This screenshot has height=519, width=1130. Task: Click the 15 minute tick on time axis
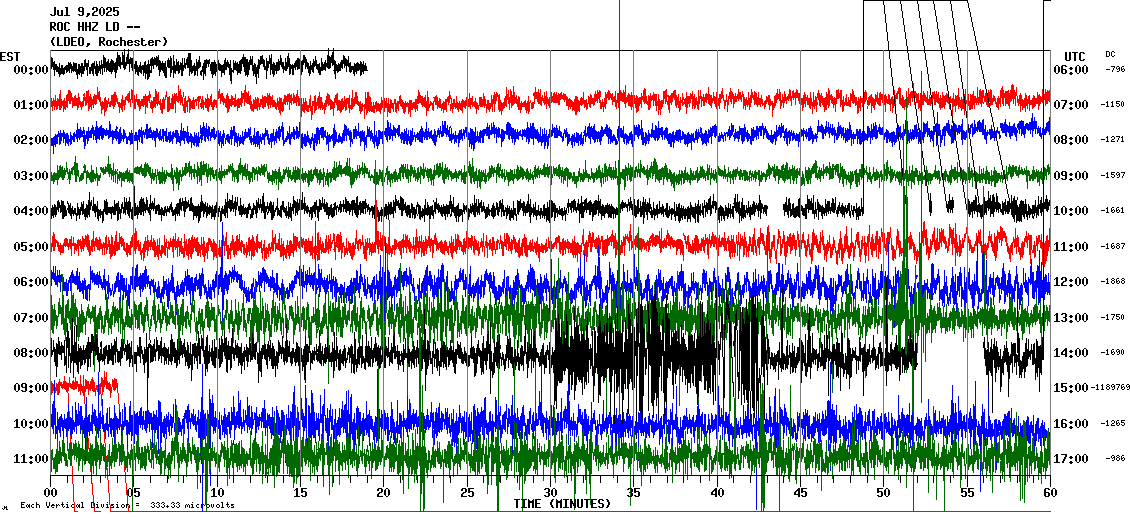[x=300, y=493]
